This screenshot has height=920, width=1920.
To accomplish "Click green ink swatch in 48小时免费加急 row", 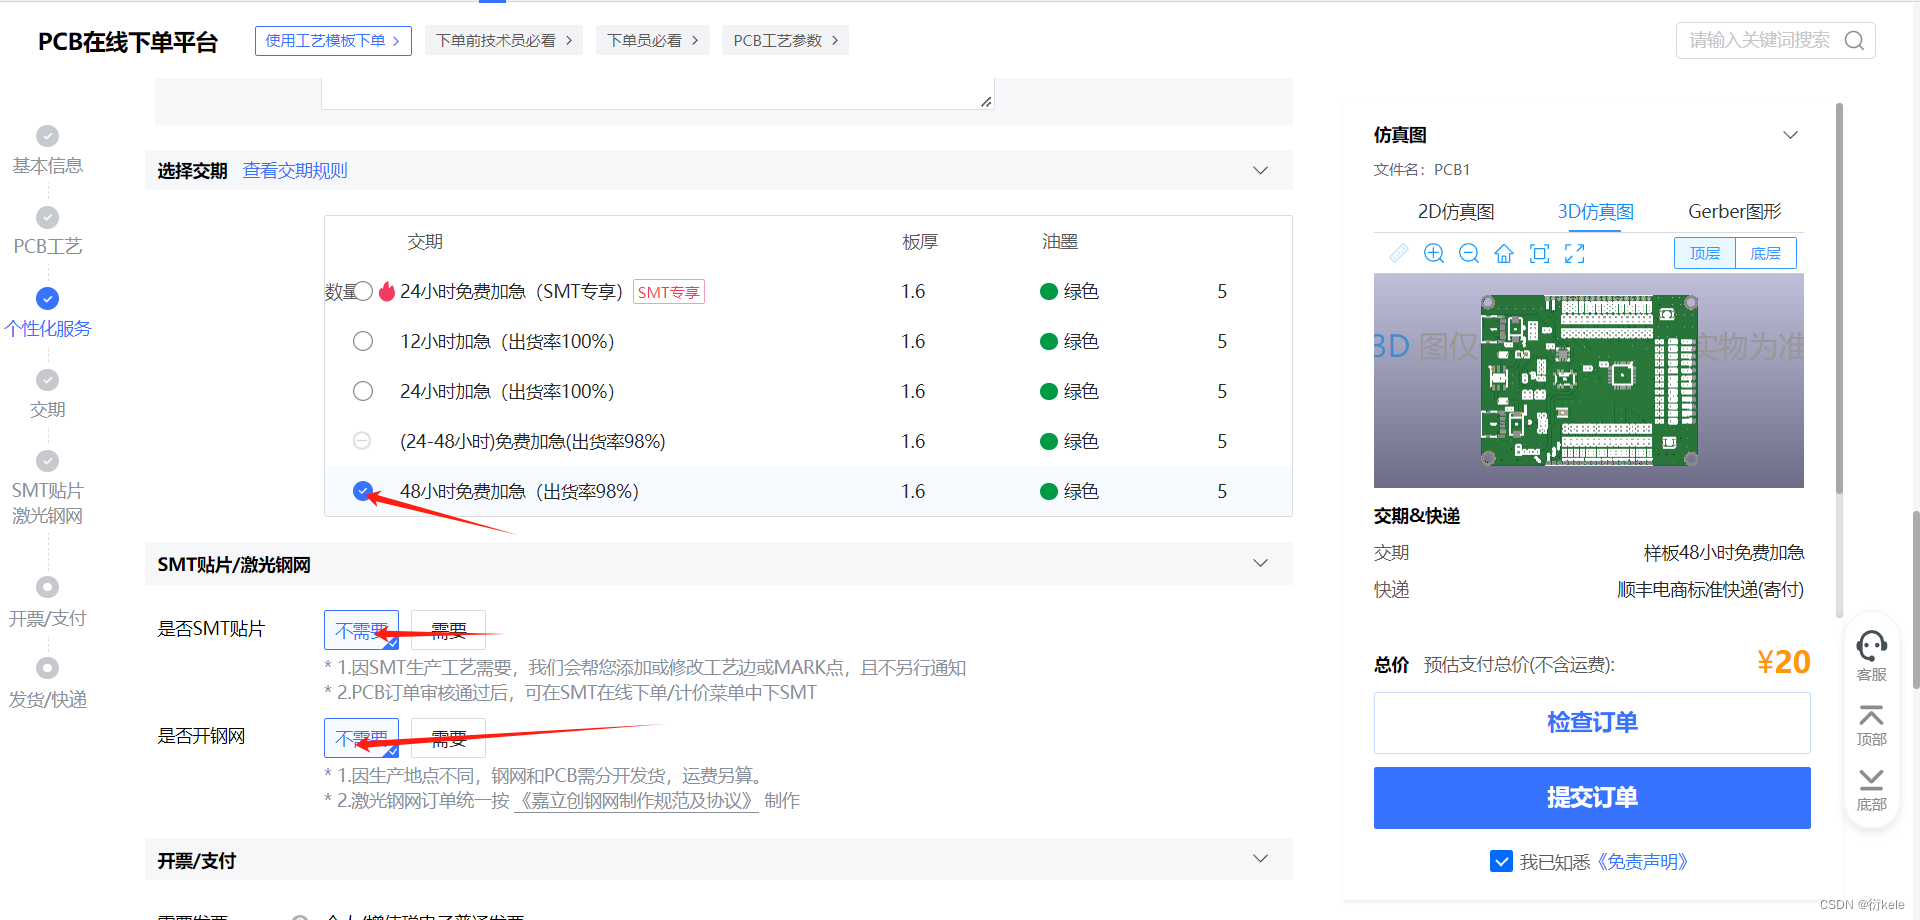I will click(1049, 491).
